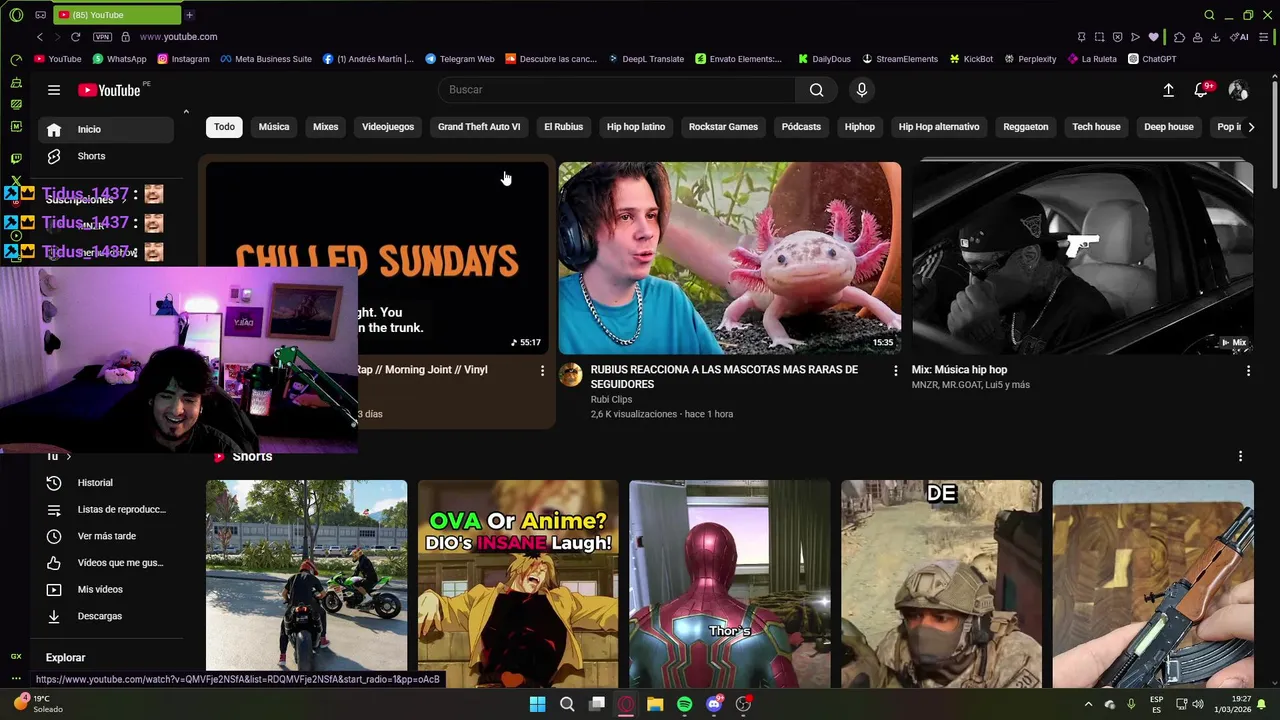Take a snapshot with the capture icon
Image resolution: width=1280 pixels, height=720 pixels.
1099,37
